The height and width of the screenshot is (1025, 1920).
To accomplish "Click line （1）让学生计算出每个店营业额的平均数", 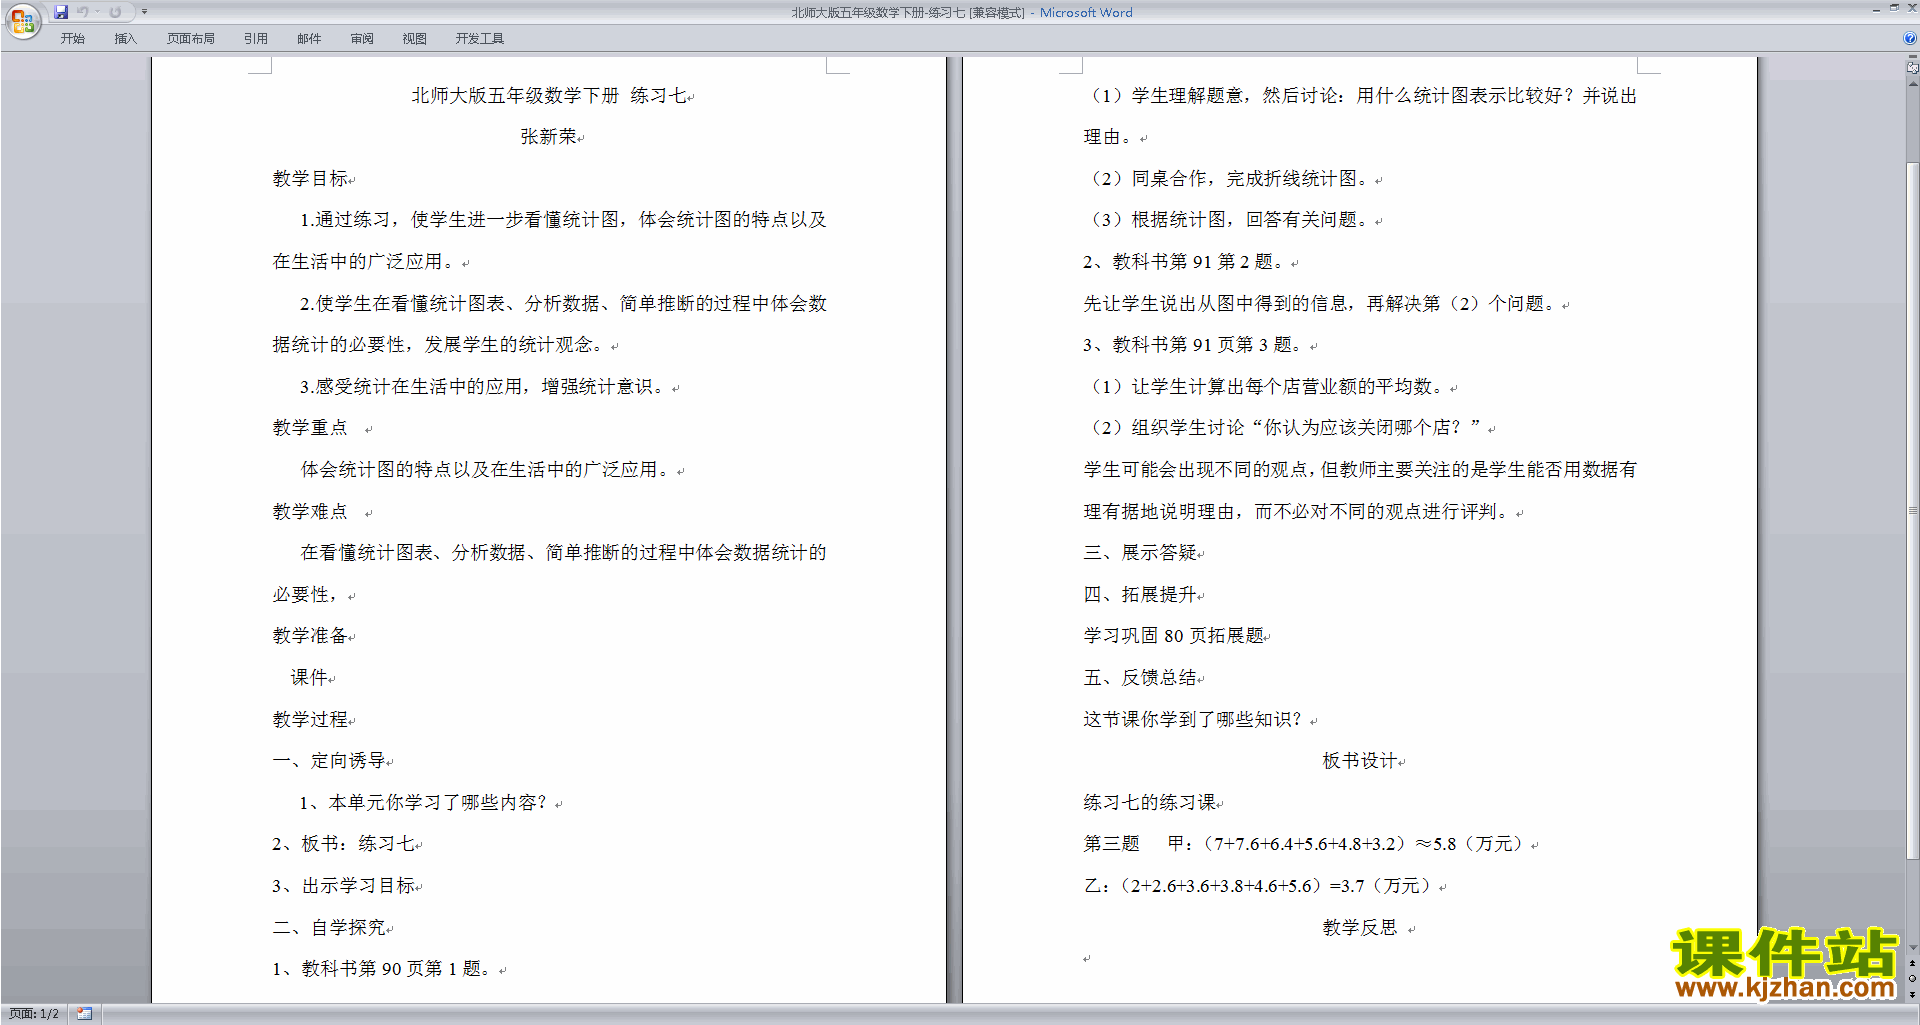I will (x=1265, y=387).
